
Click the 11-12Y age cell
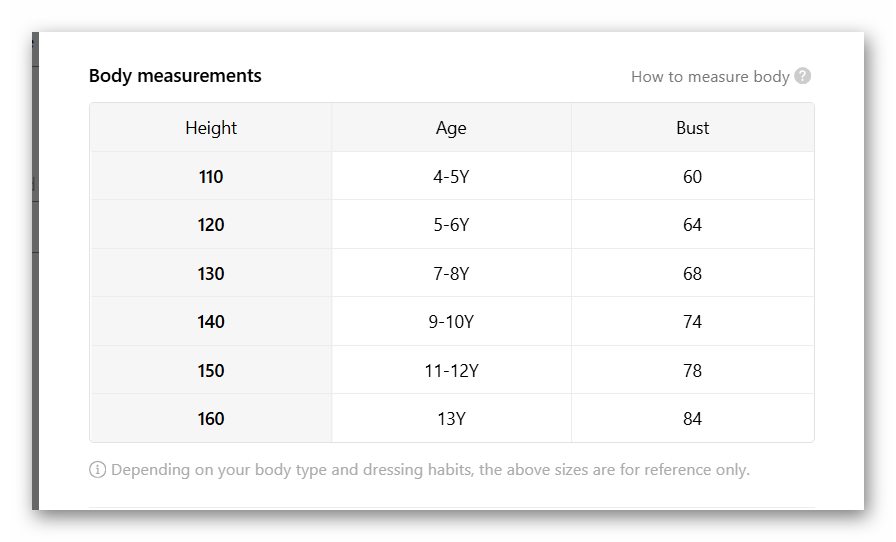point(451,371)
